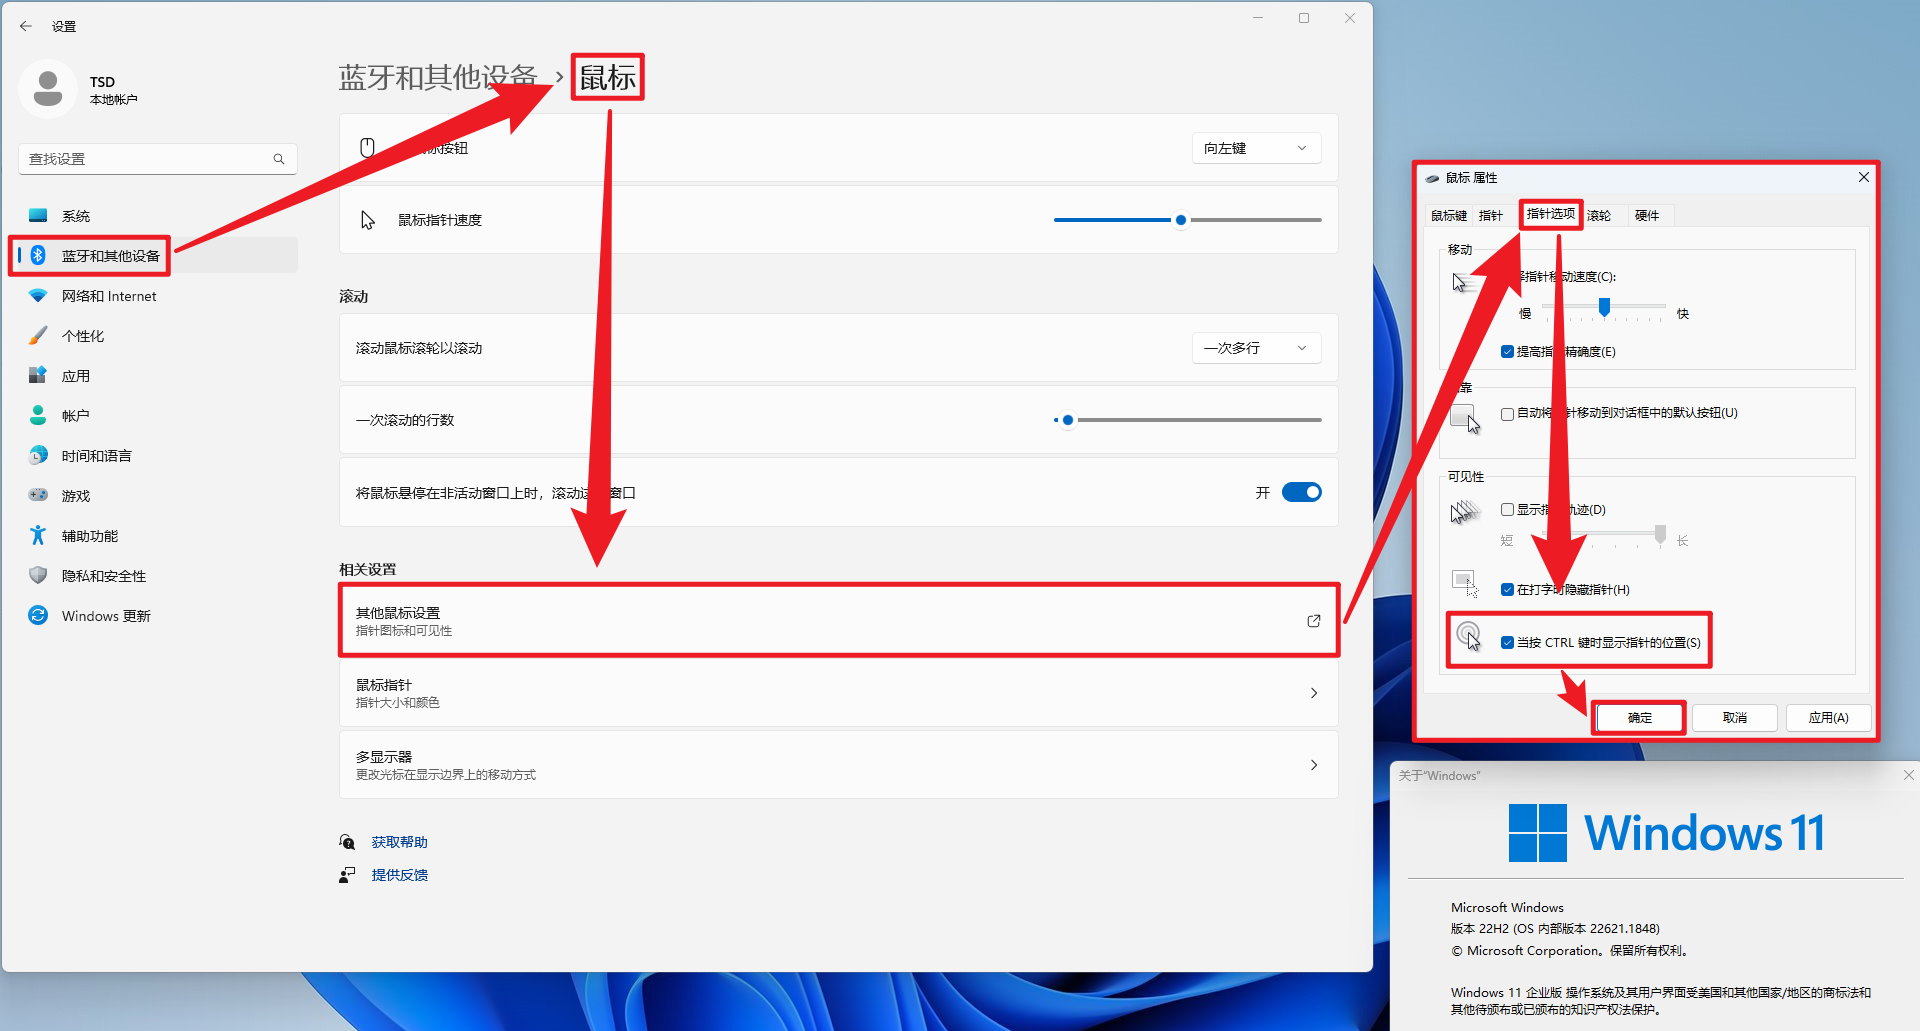The width and height of the screenshot is (1920, 1031).
Task: Select 蓝牙和其他设备 Bluetooth icon
Action: pos(38,255)
